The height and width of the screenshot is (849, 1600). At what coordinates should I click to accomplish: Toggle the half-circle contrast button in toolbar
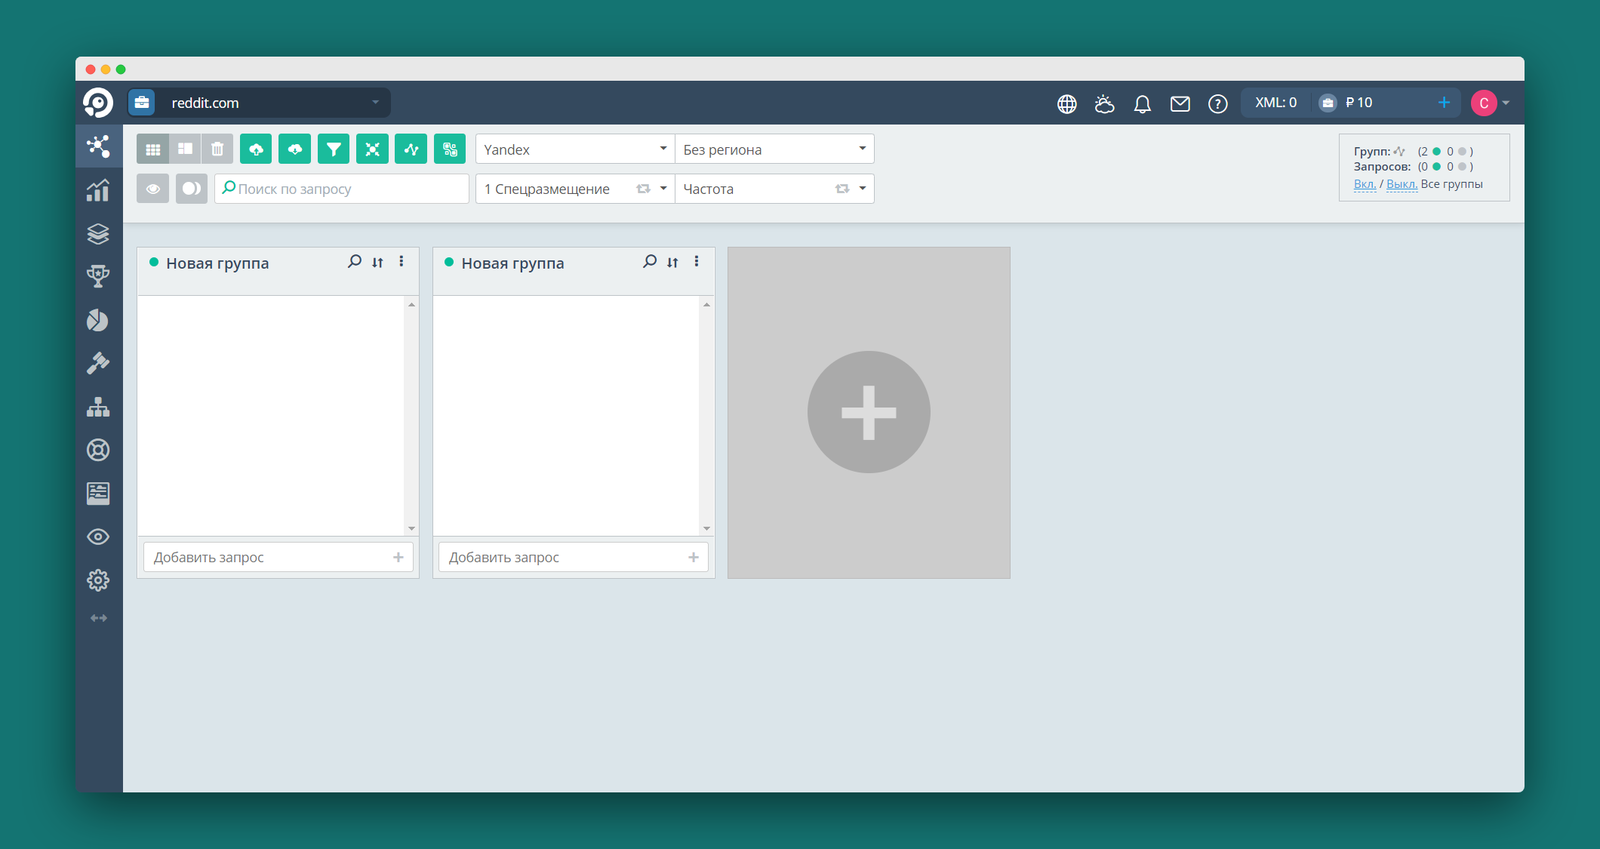point(191,188)
